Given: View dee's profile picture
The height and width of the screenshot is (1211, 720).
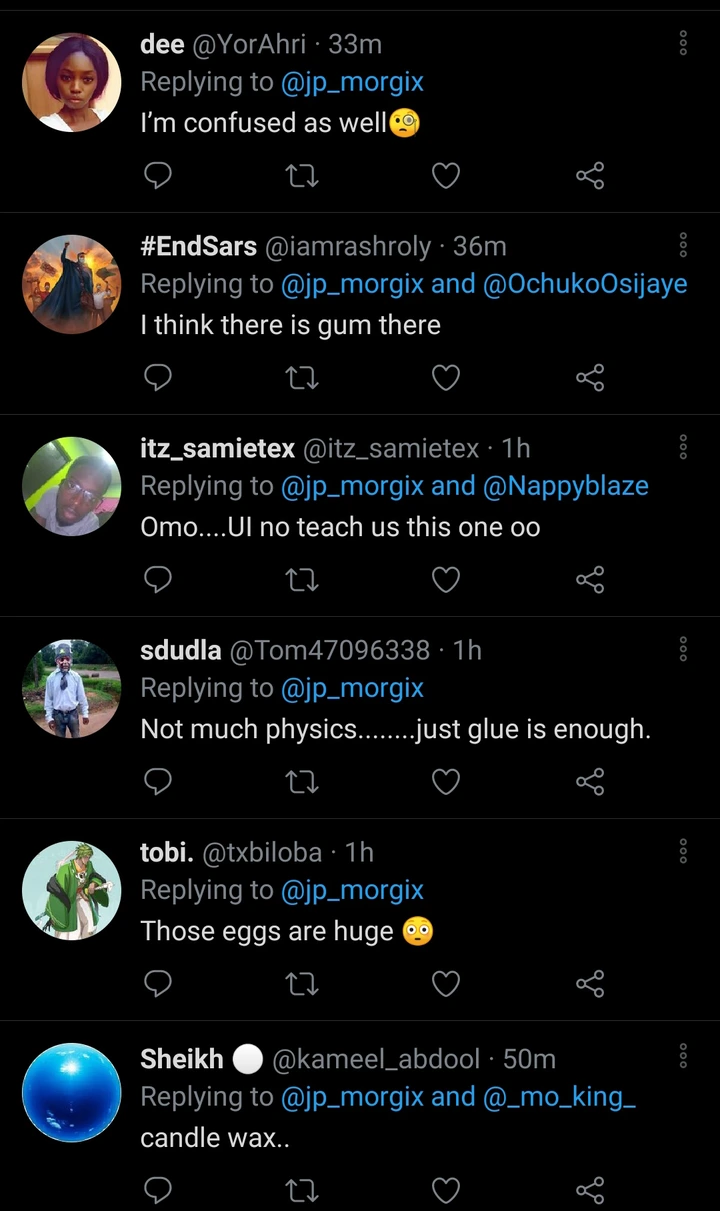Looking at the screenshot, I should (71, 82).
